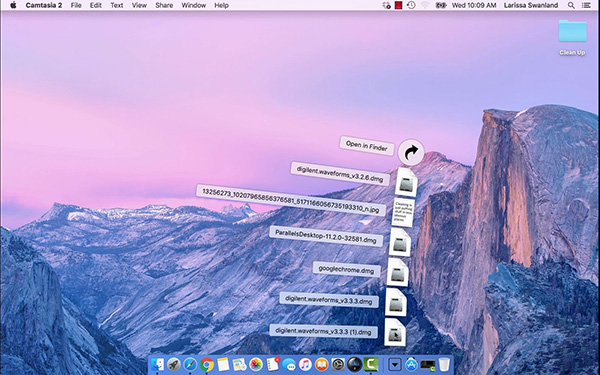The width and height of the screenshot is (600, 375).
Task: Open the Preview app icon in Dock
Action: coord(240,364)
